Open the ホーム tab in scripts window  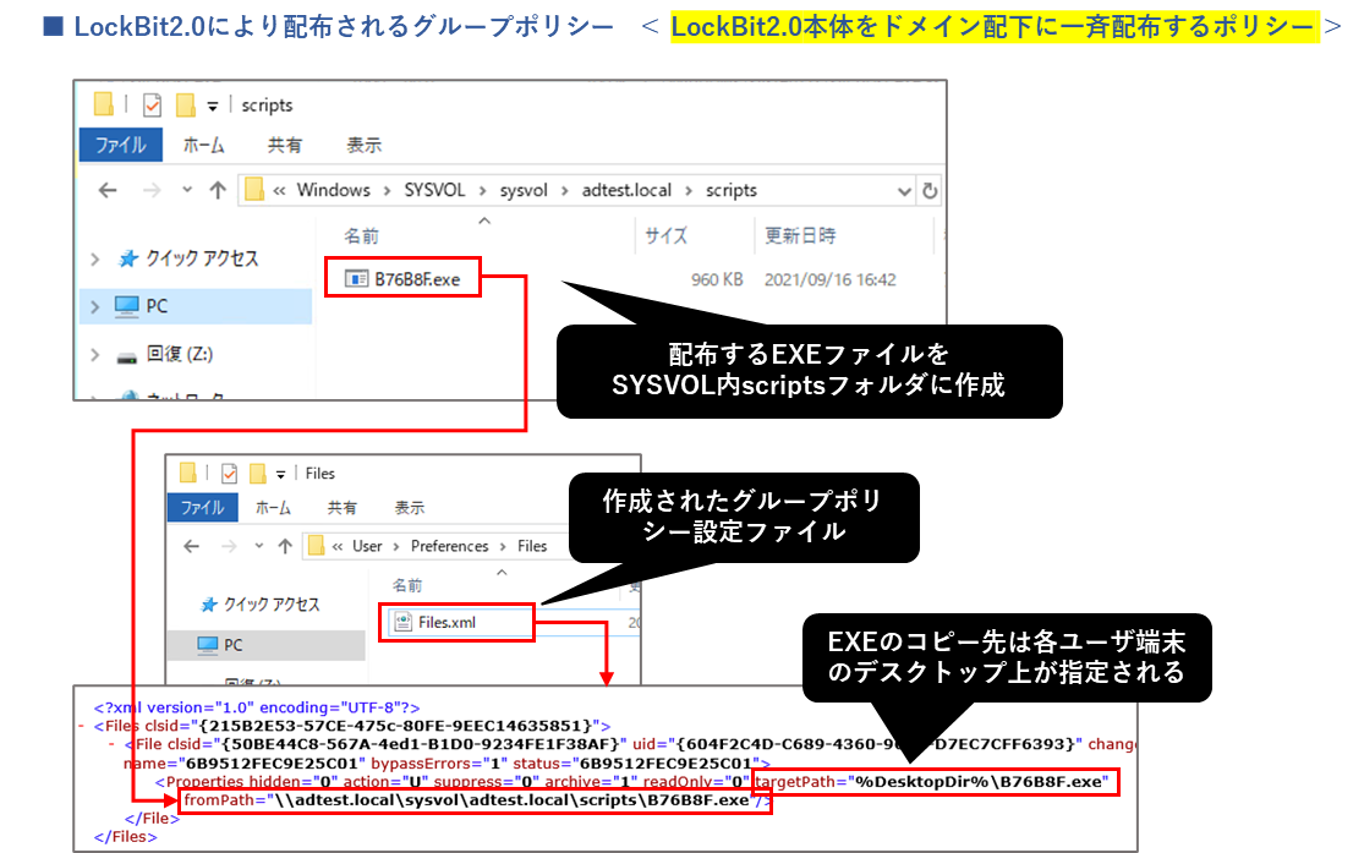pyautogui.click(x=203, y=145)
